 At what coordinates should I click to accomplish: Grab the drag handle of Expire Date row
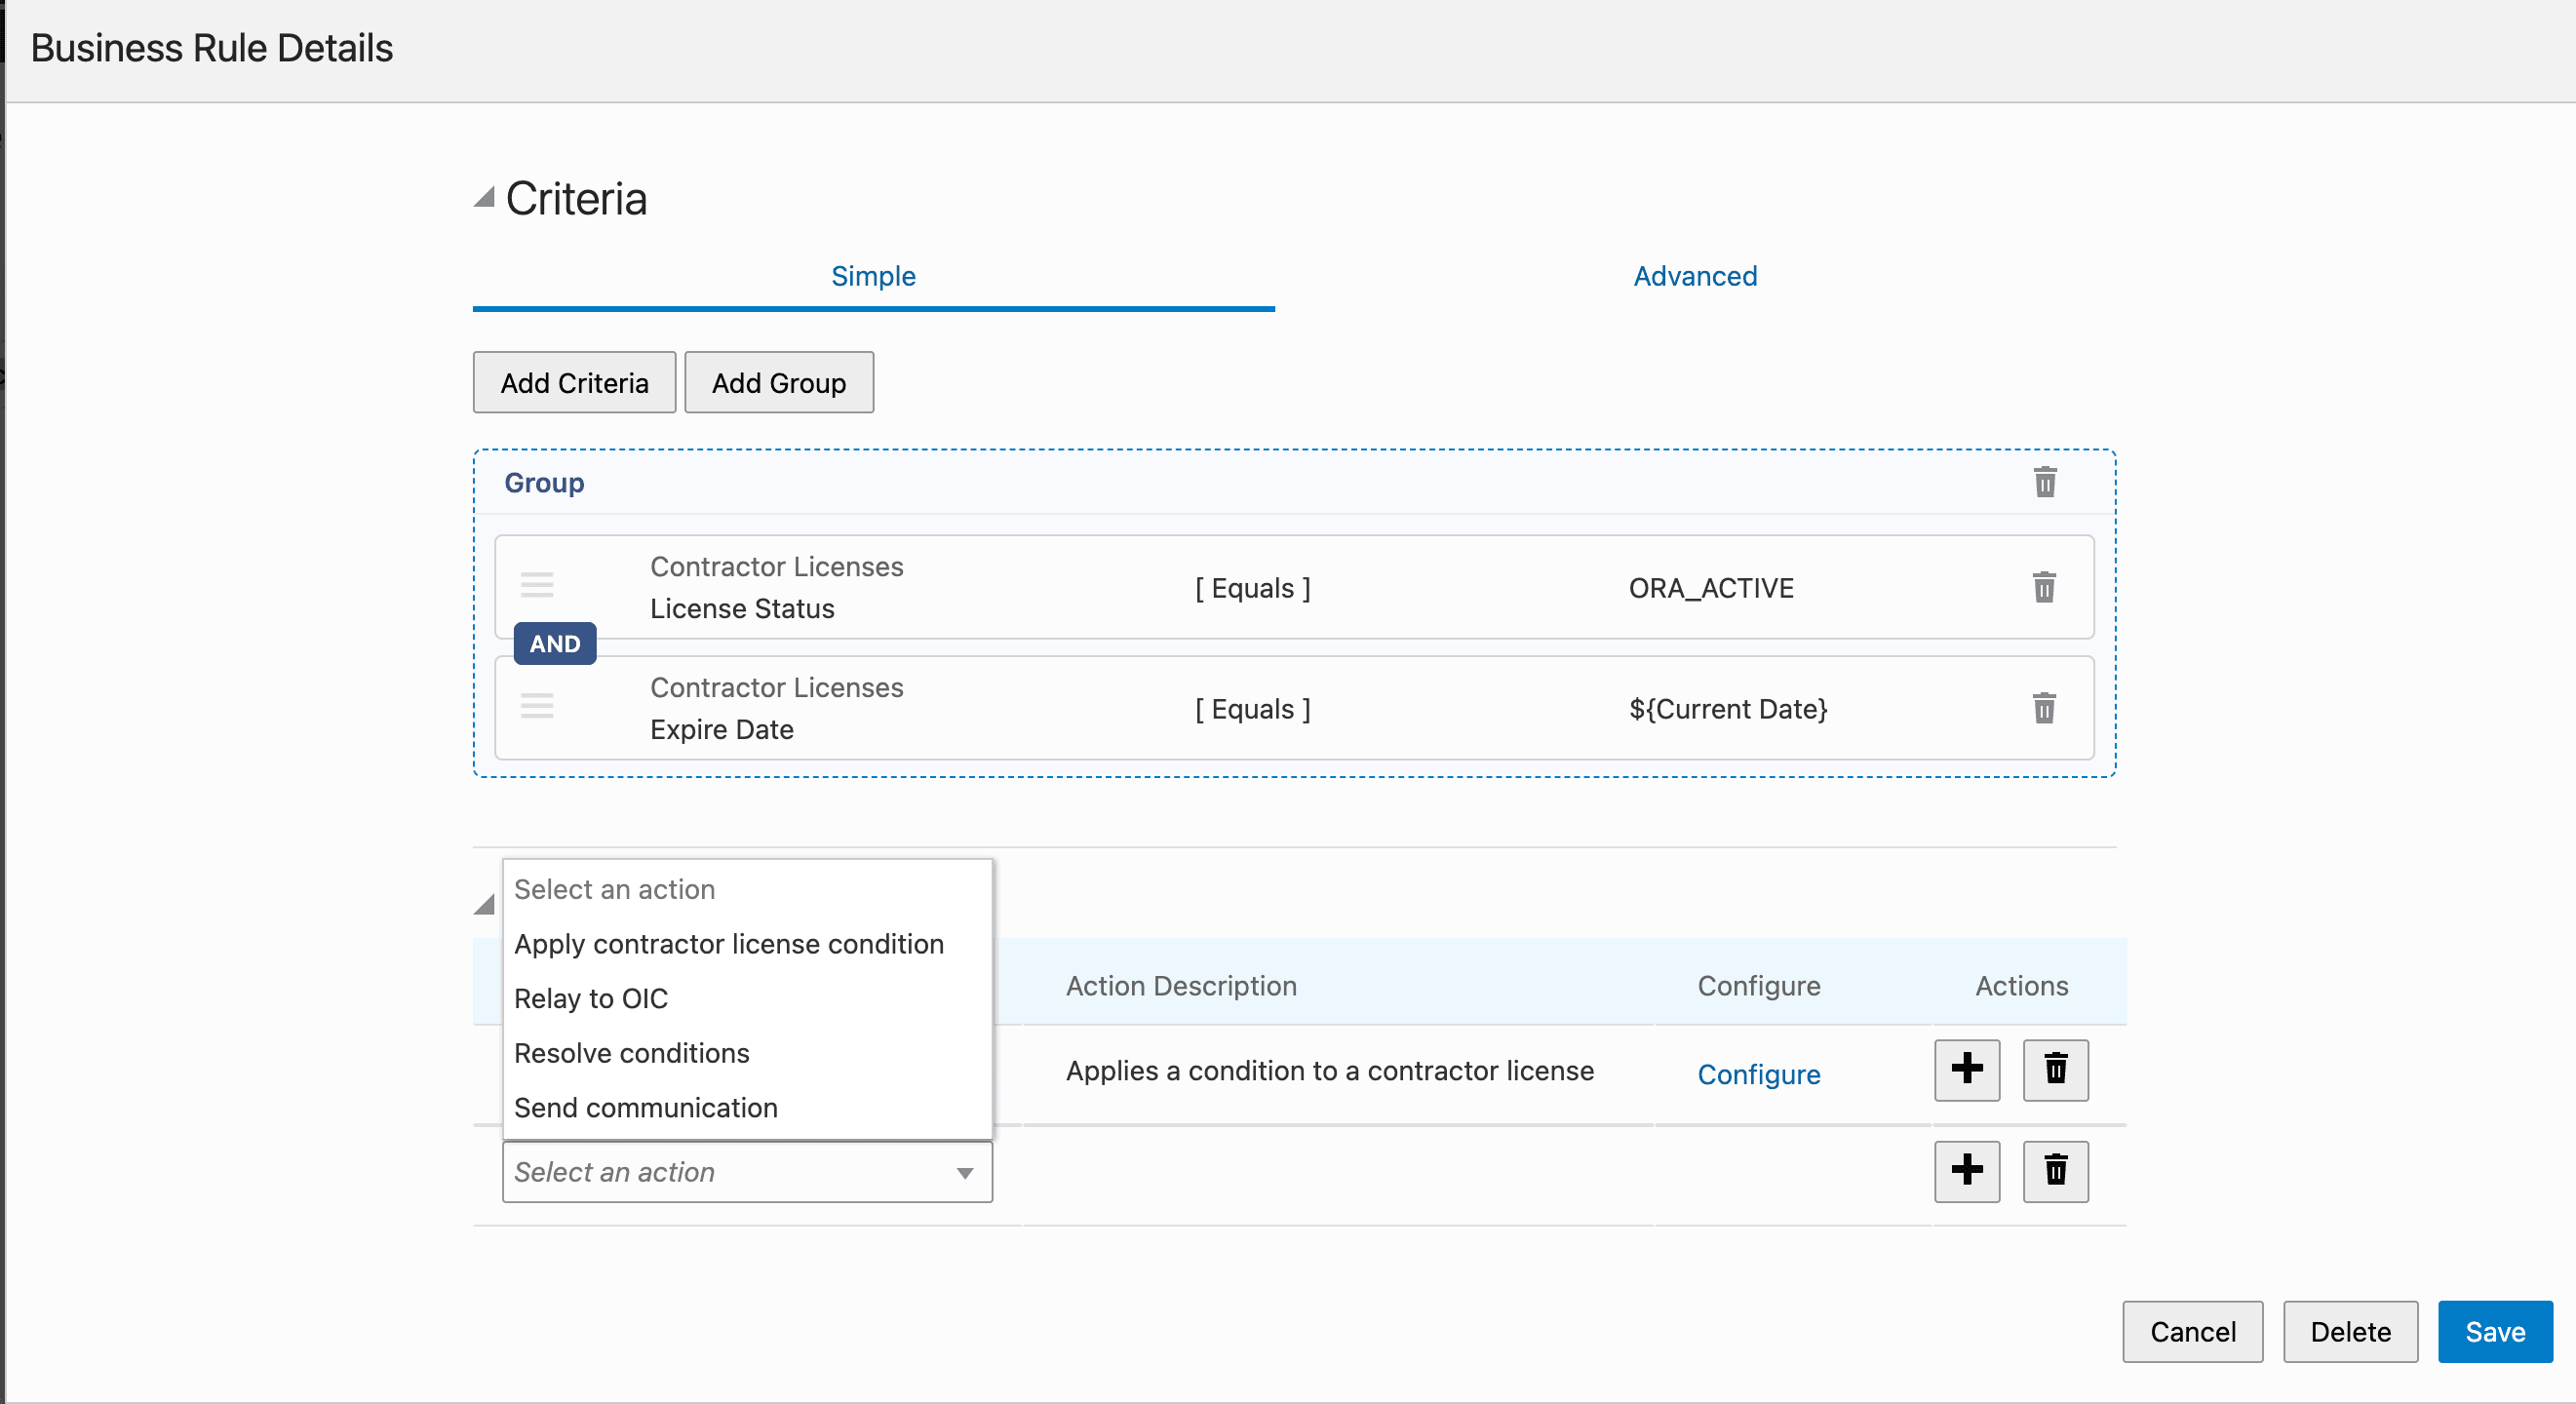(537, 706)
